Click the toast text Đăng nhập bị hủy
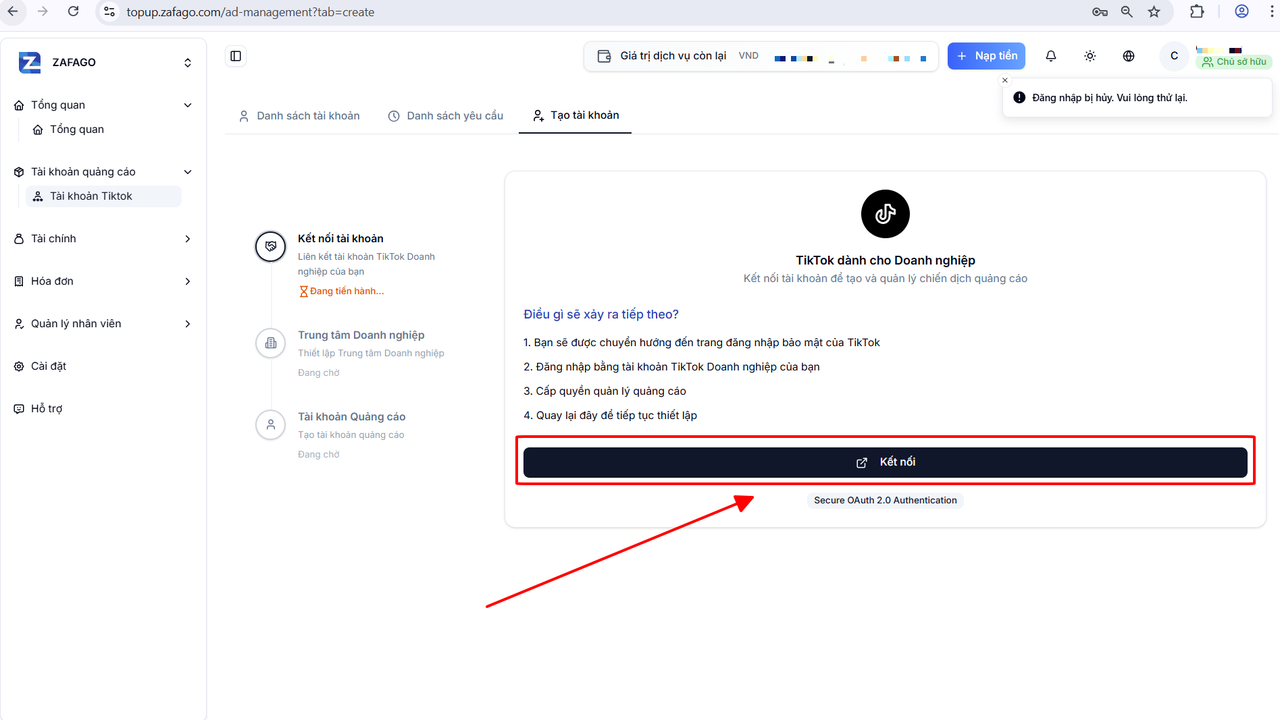 [1110, 98]
